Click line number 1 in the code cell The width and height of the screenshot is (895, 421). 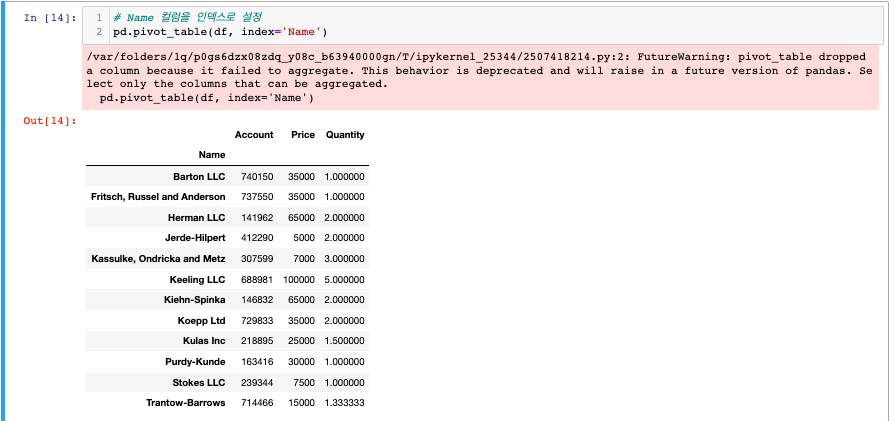99,18
